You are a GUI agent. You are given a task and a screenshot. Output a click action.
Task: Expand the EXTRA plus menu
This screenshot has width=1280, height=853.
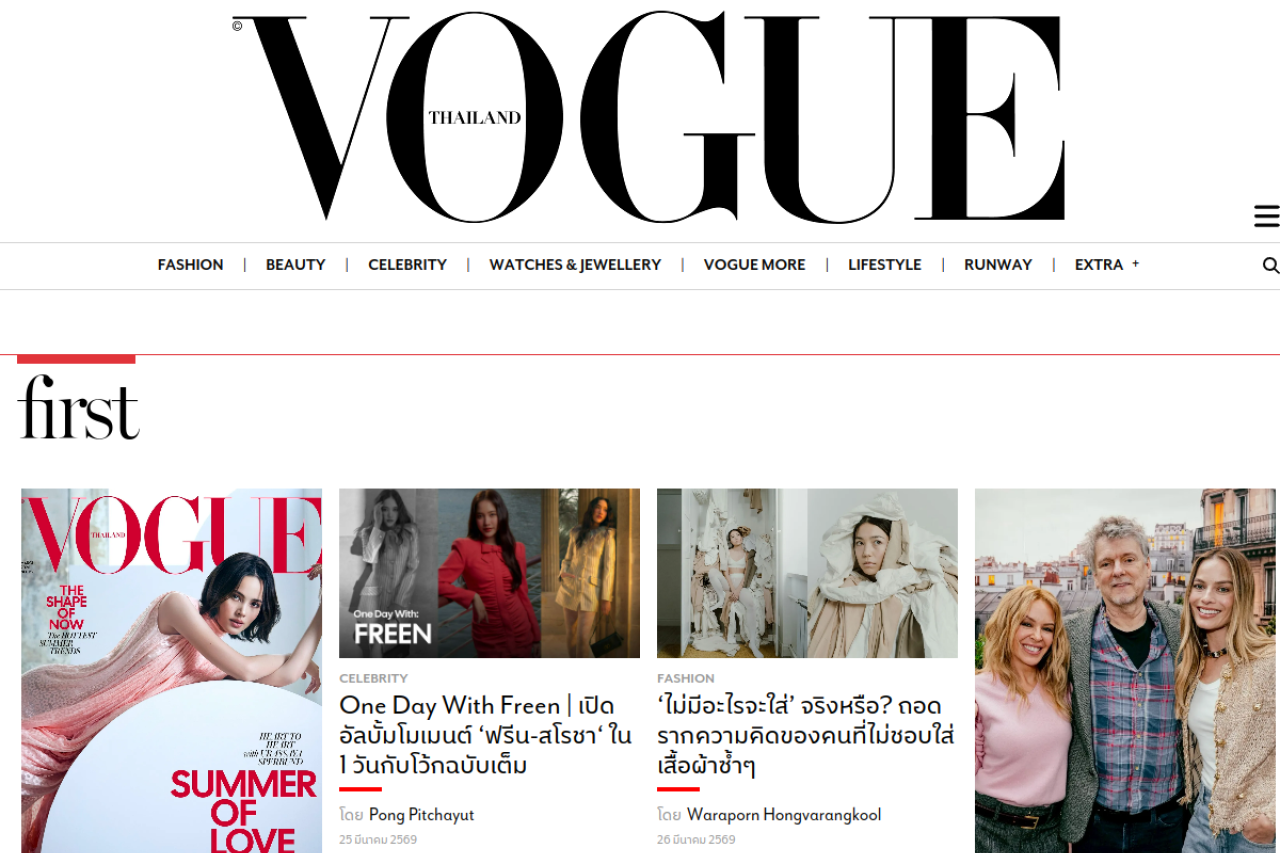1107,265
